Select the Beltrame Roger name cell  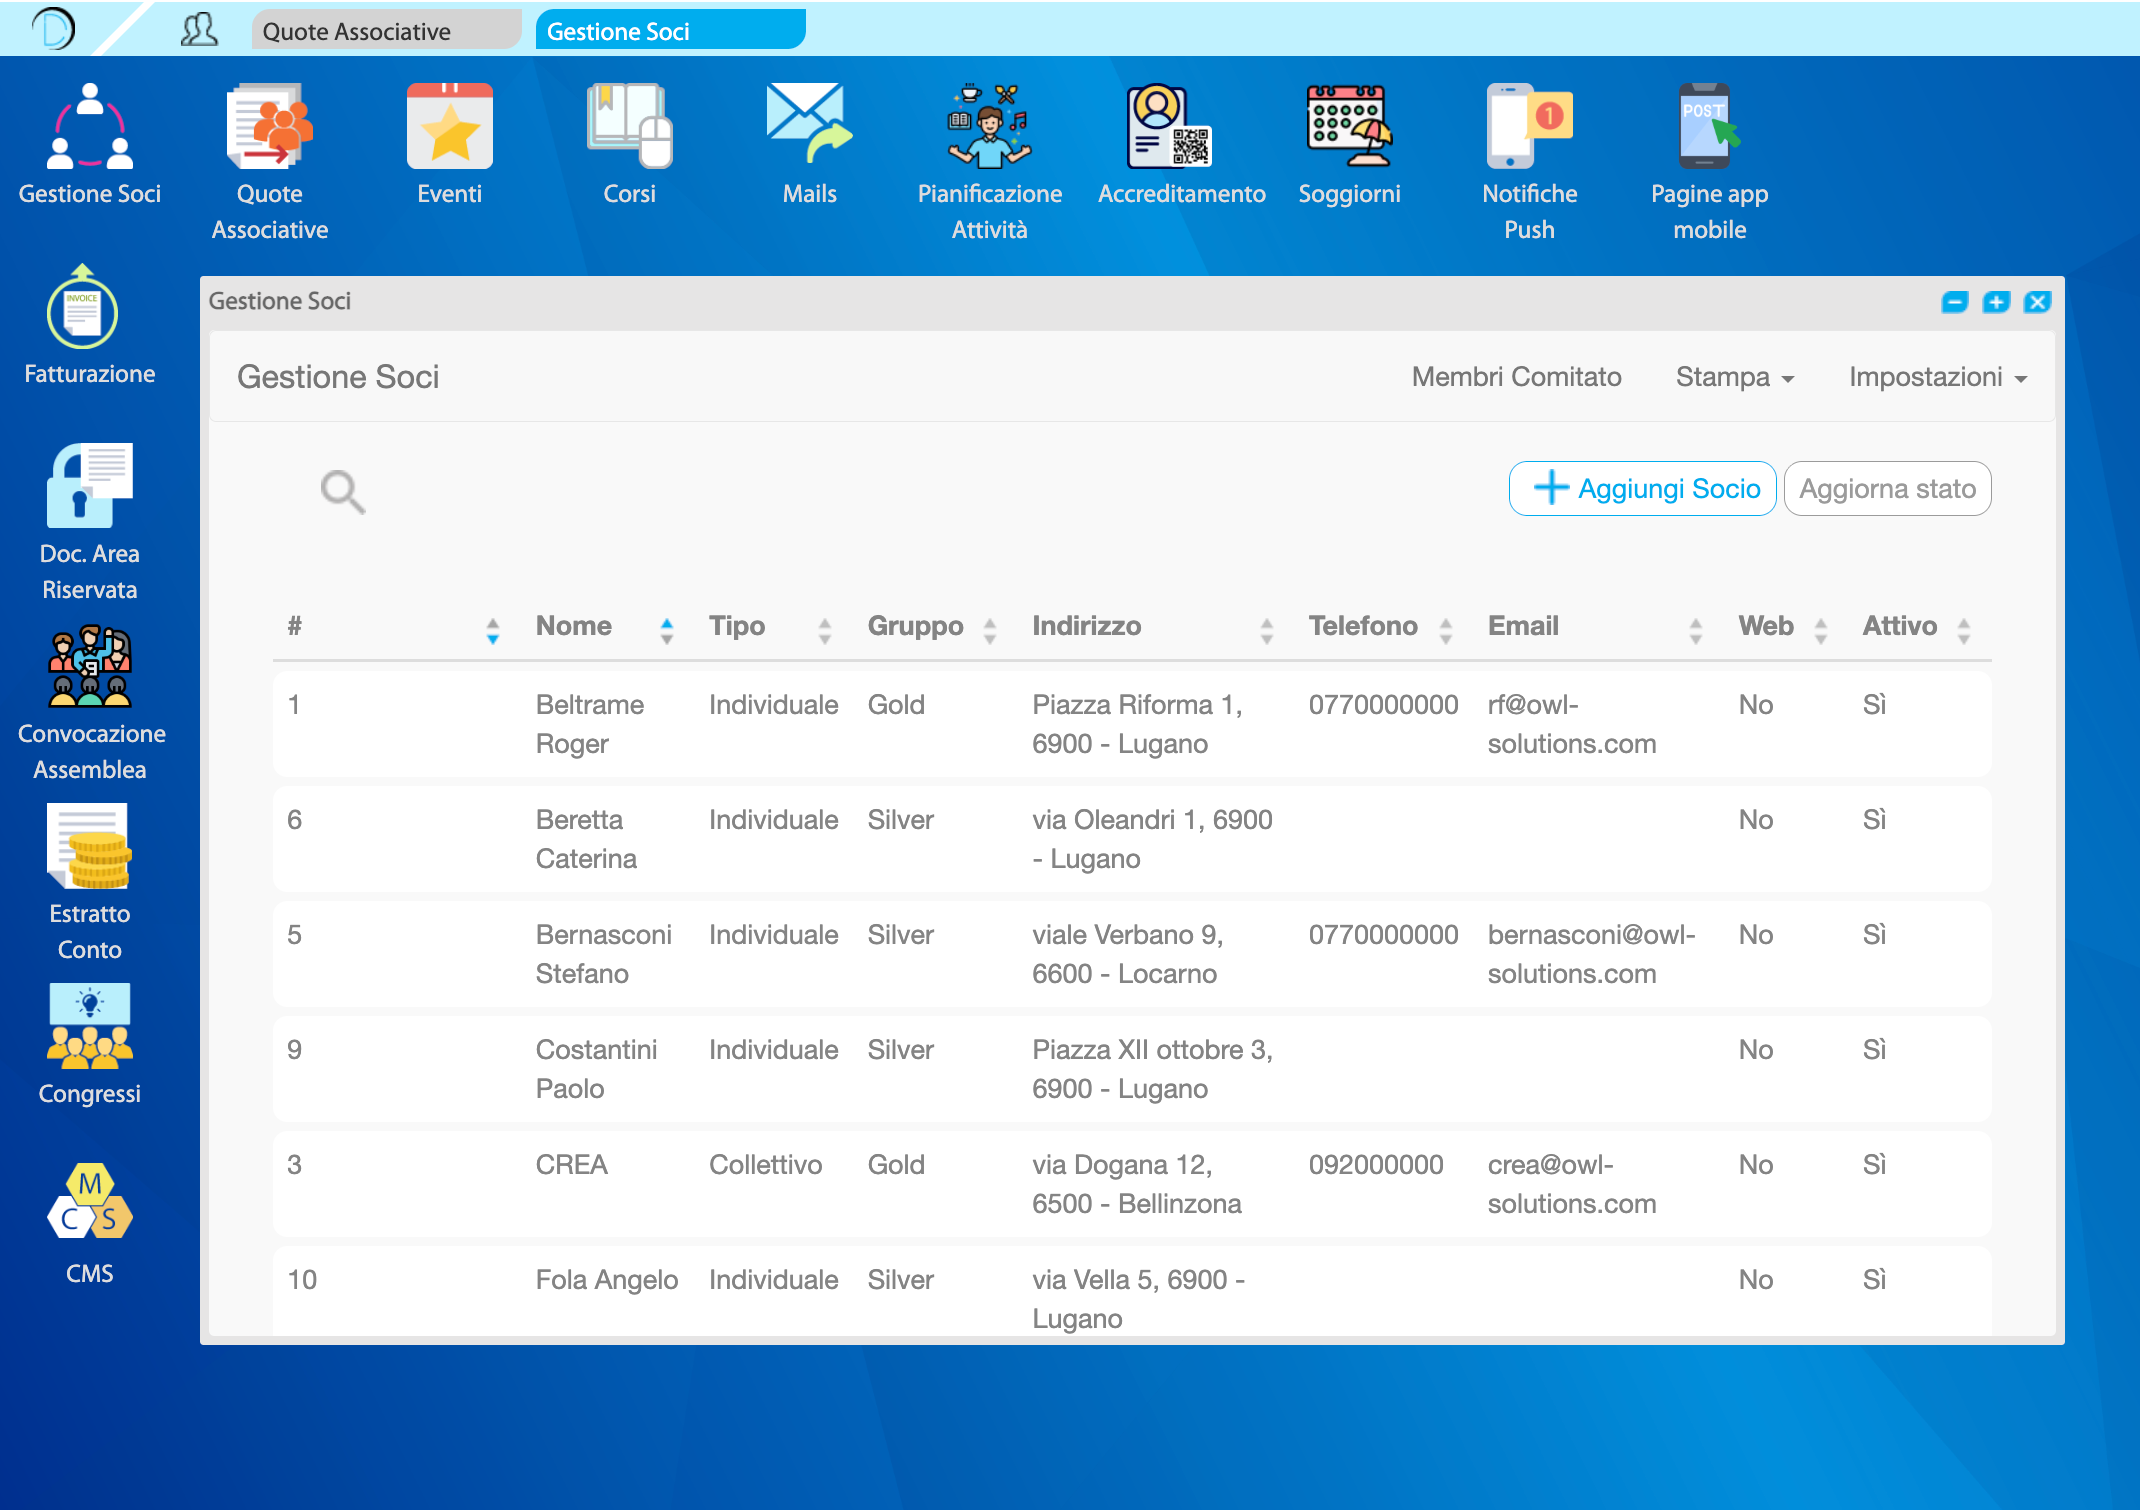click(590, 724)
